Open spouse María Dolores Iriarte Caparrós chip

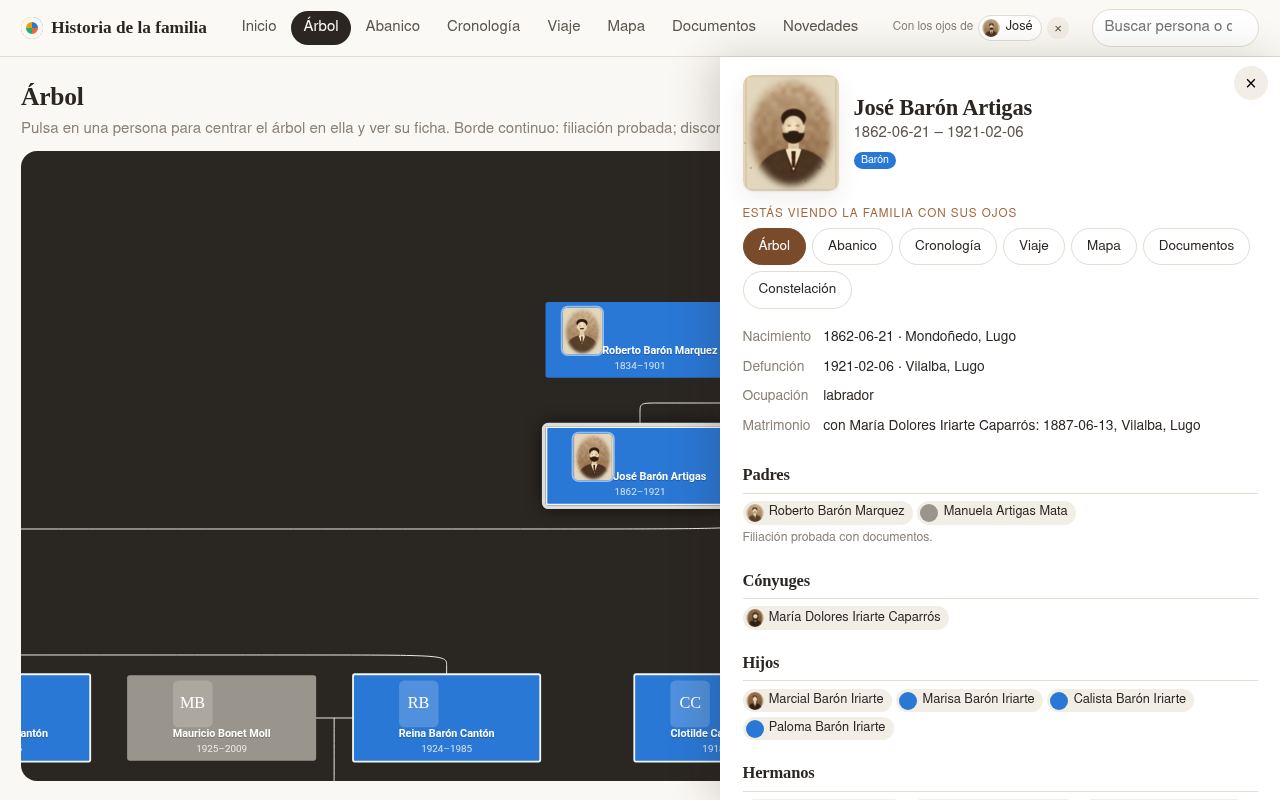[x=845, y=618]
